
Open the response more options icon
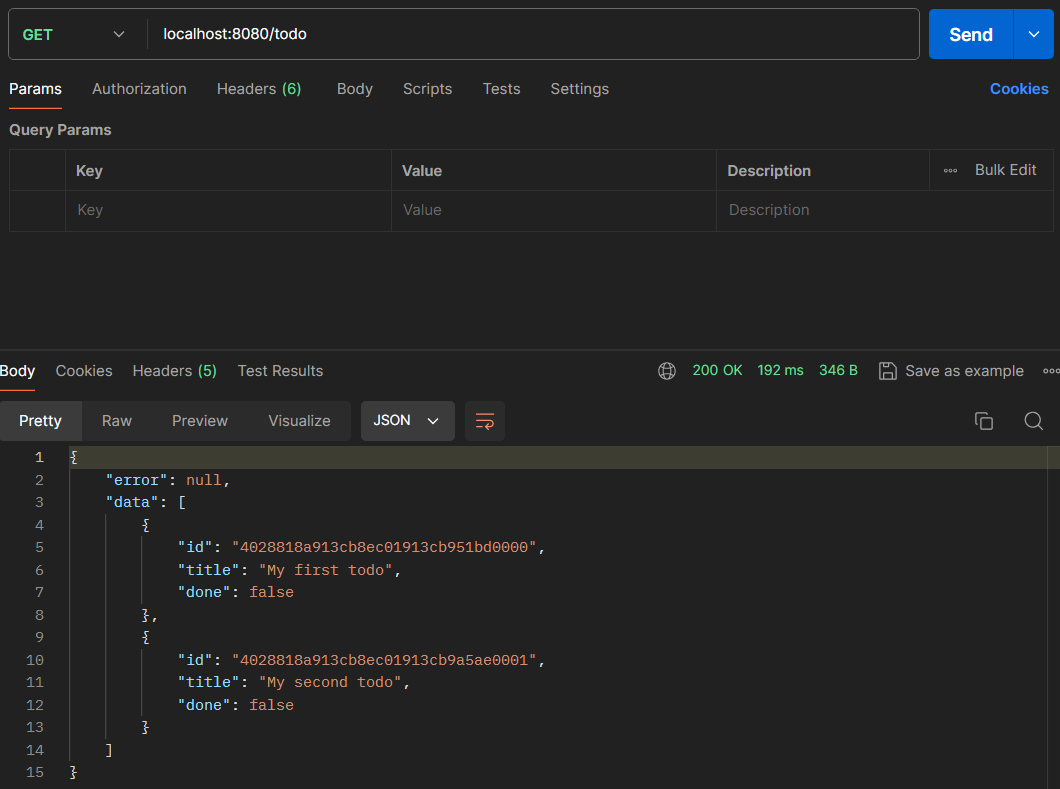coord(1051,370)
